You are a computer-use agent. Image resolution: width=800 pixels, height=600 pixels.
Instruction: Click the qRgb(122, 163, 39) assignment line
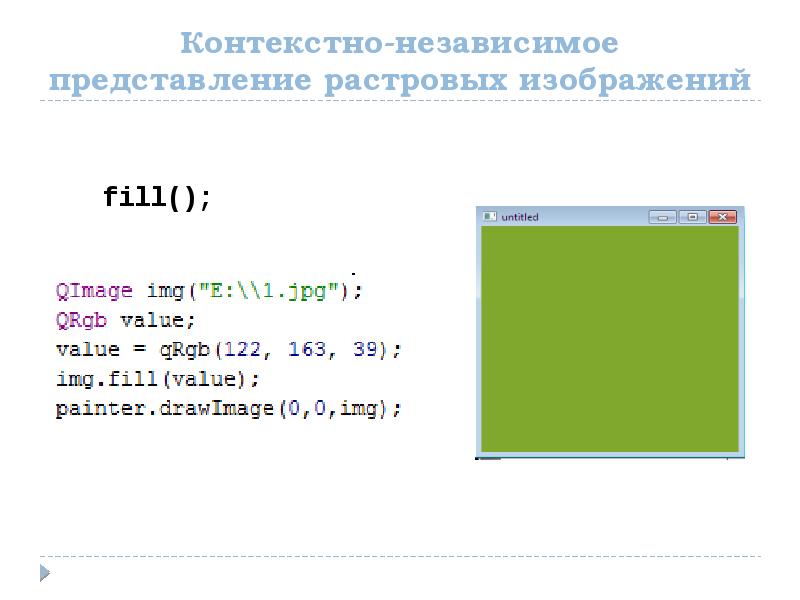[228, 349]
